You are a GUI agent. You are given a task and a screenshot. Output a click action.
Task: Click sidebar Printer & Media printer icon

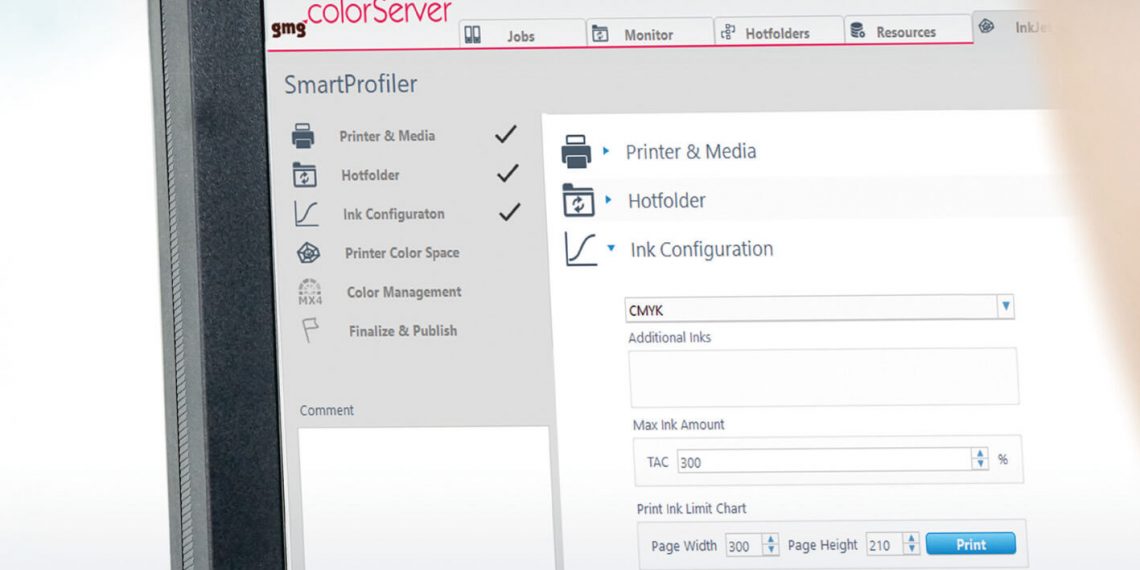click(x=303, y=136)
